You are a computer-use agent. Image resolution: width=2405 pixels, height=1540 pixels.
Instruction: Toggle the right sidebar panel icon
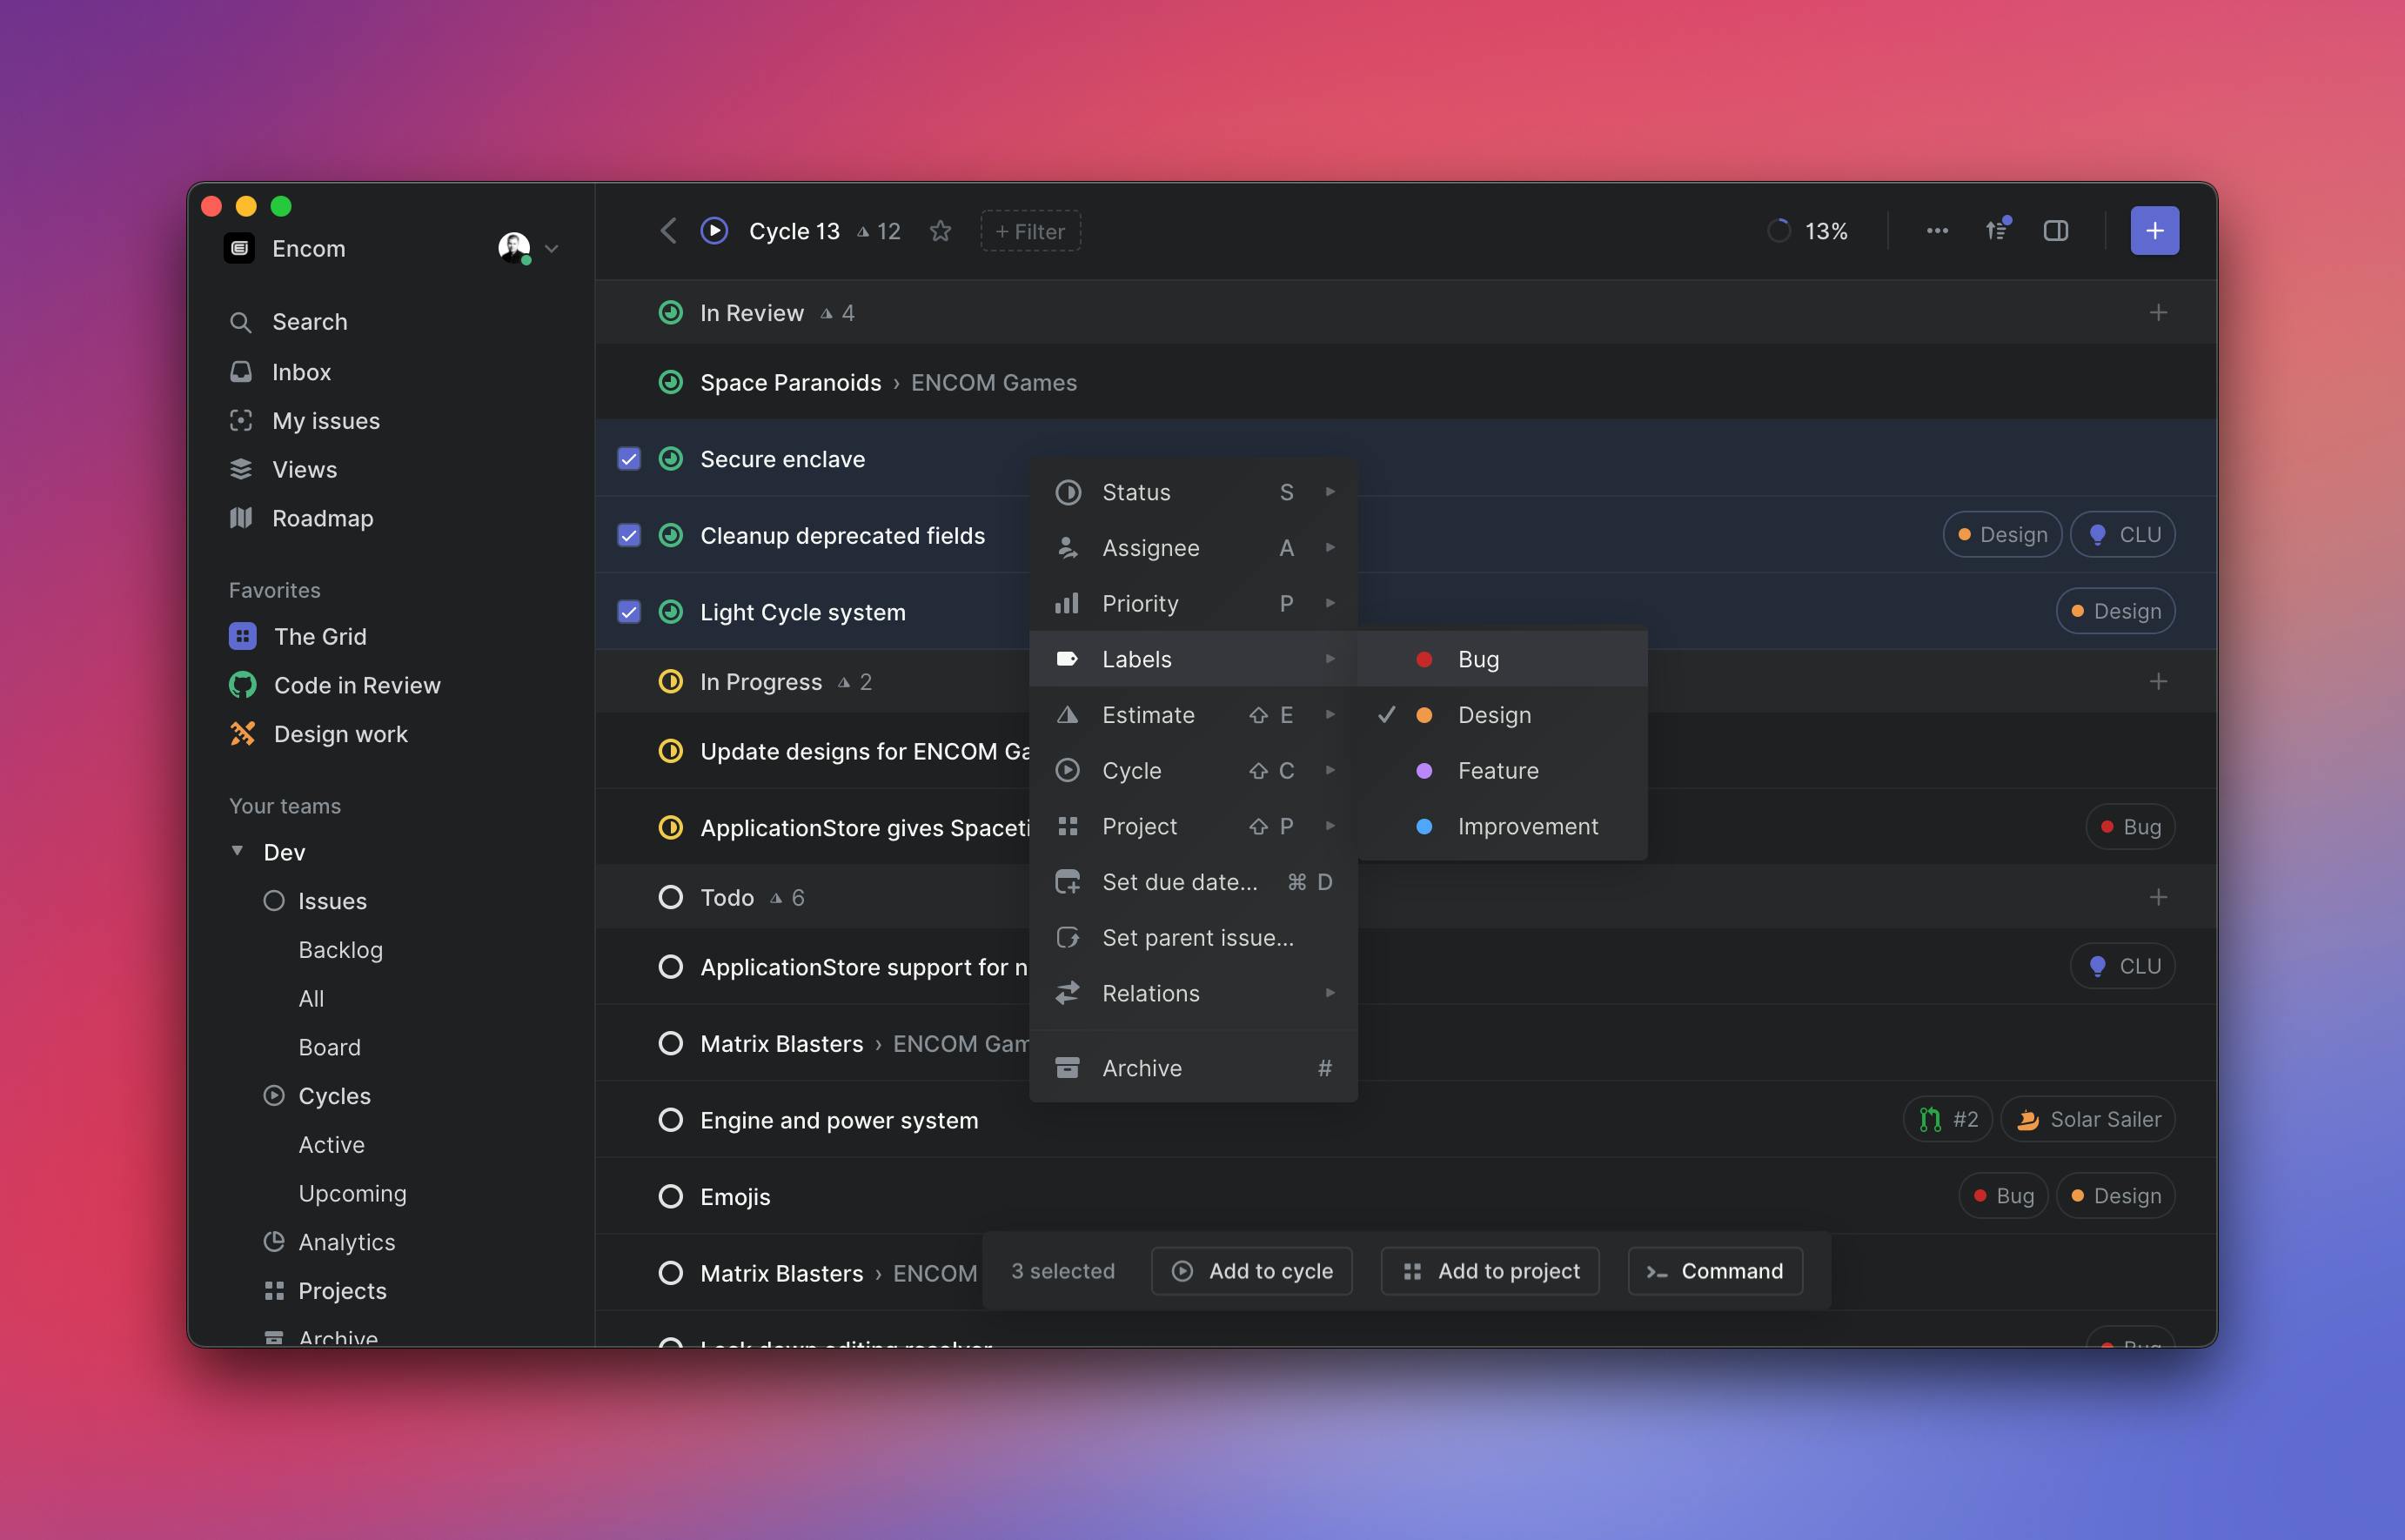point(2056,231)
